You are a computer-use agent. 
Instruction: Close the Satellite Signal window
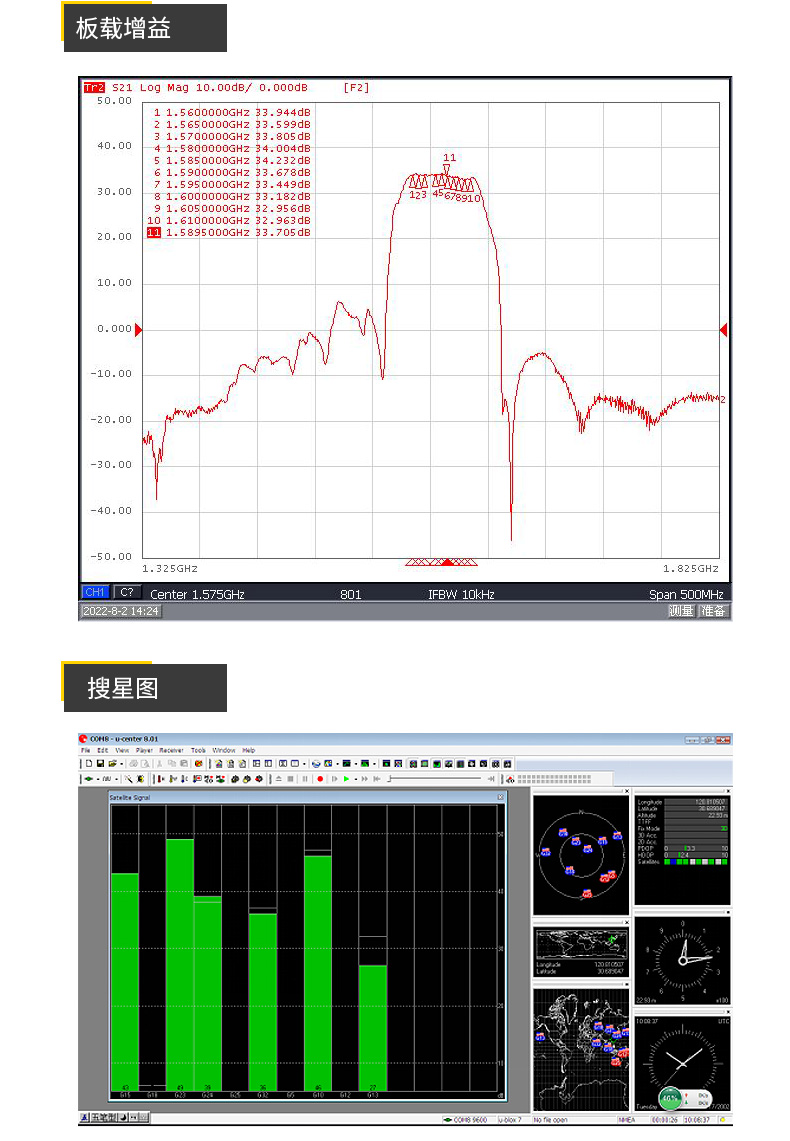click(500, 797)
